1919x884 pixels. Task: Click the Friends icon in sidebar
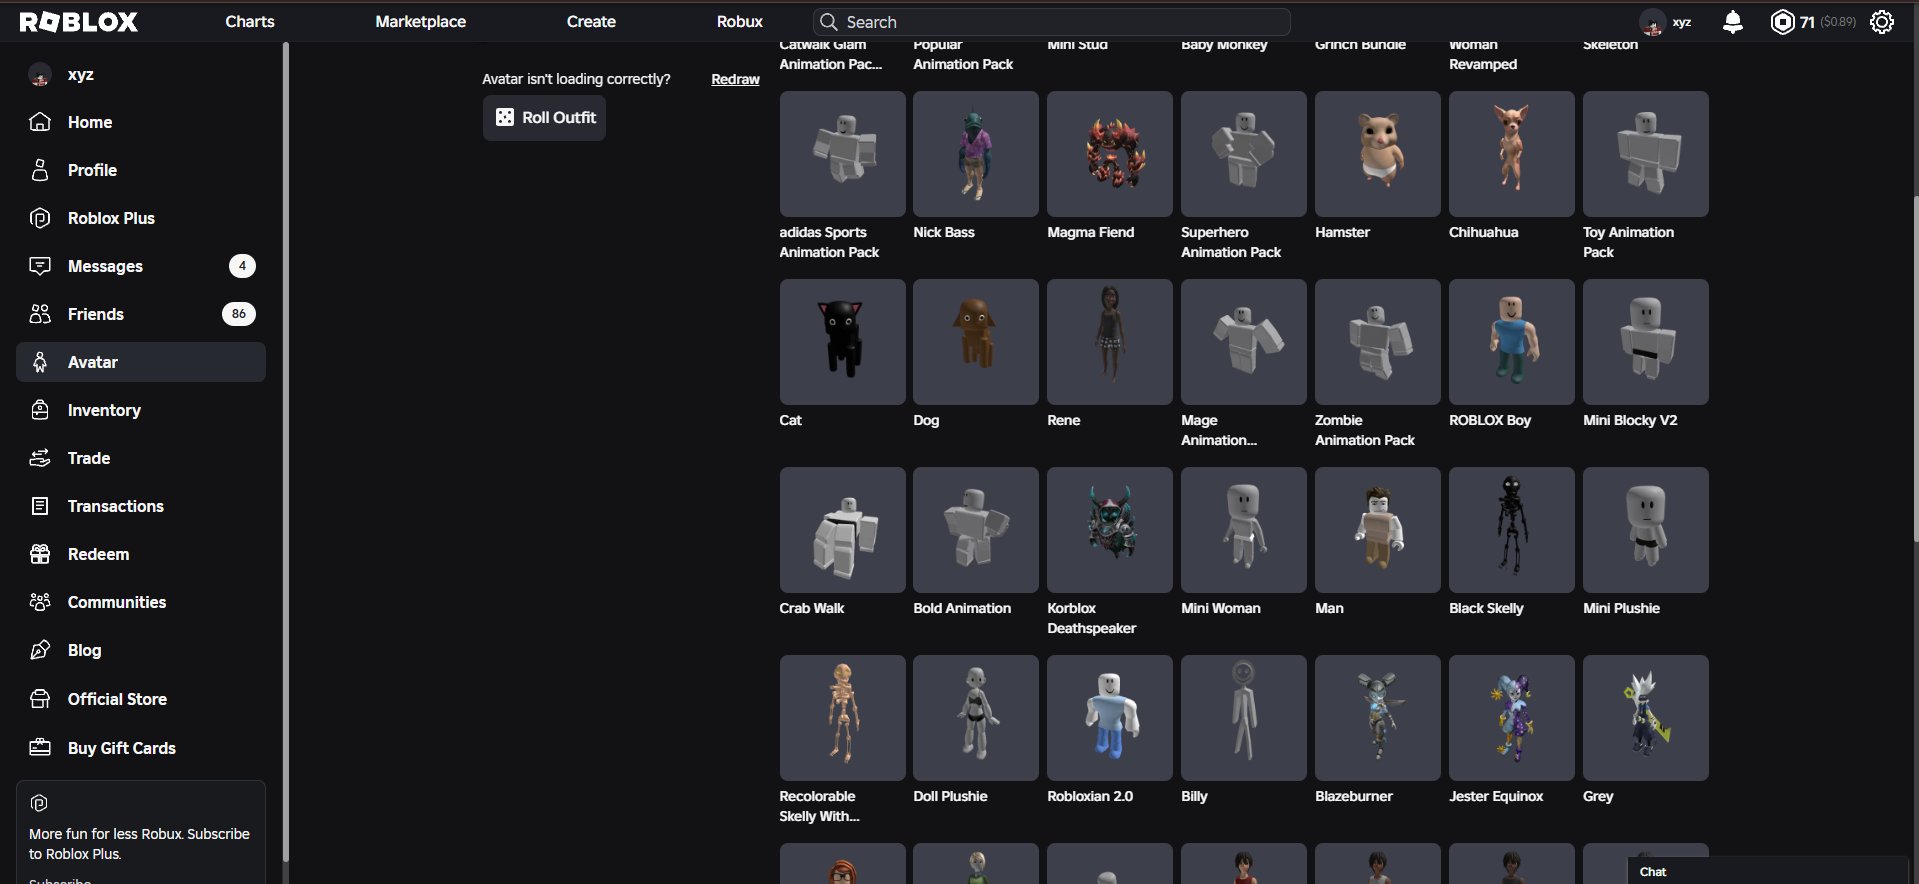(x=40, y=314)
